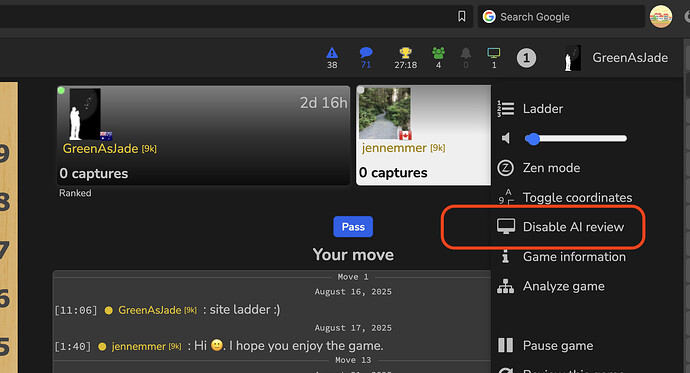The width and height of the screenshot is (690, 373).
Task: Adjust the volume slider
Action: 576,139
